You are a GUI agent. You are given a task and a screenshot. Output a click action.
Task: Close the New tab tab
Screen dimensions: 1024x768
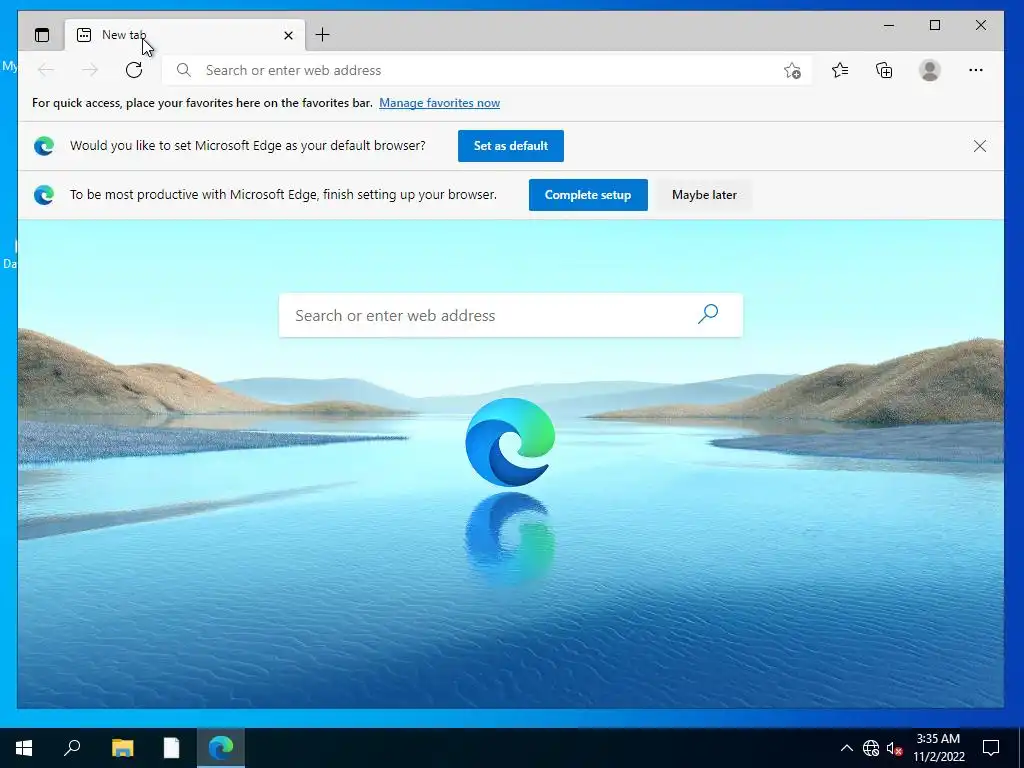(x=288, y=35)
